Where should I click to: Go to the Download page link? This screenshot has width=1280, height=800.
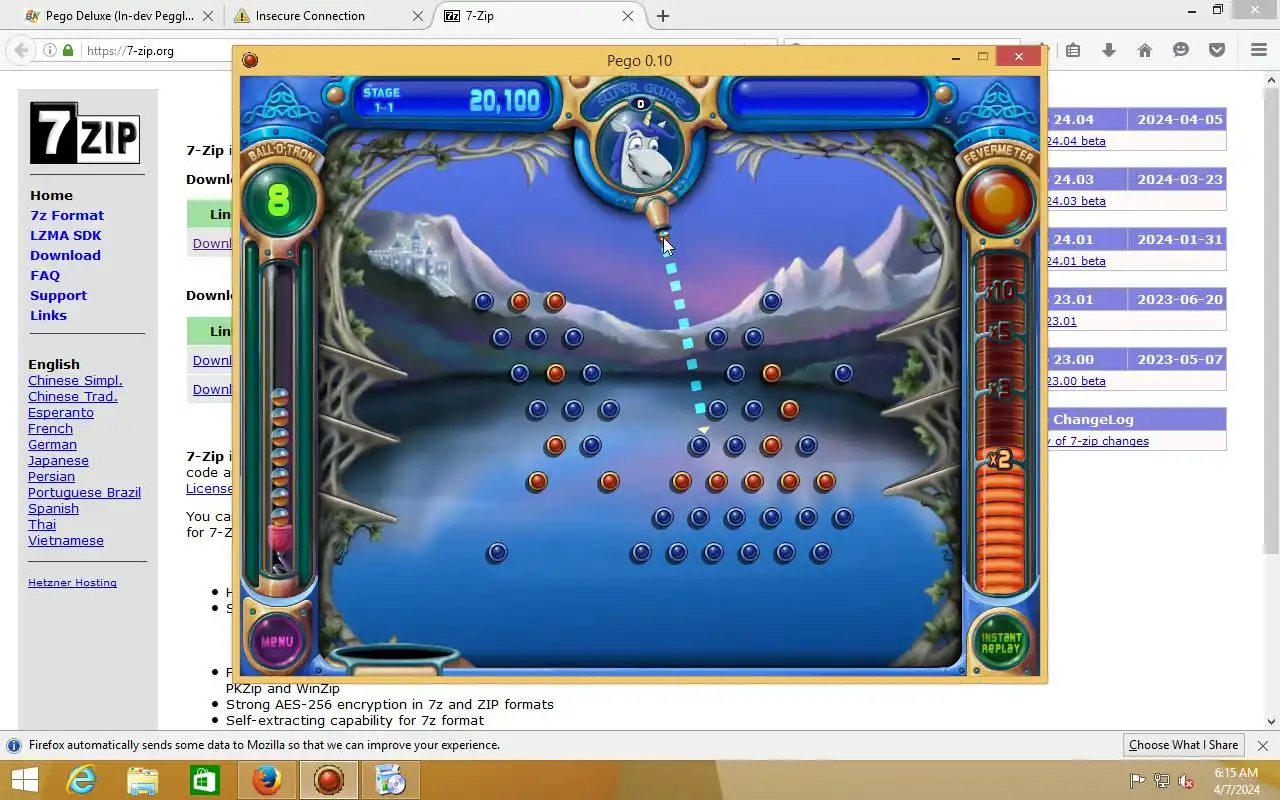click(x=65, y=255)
